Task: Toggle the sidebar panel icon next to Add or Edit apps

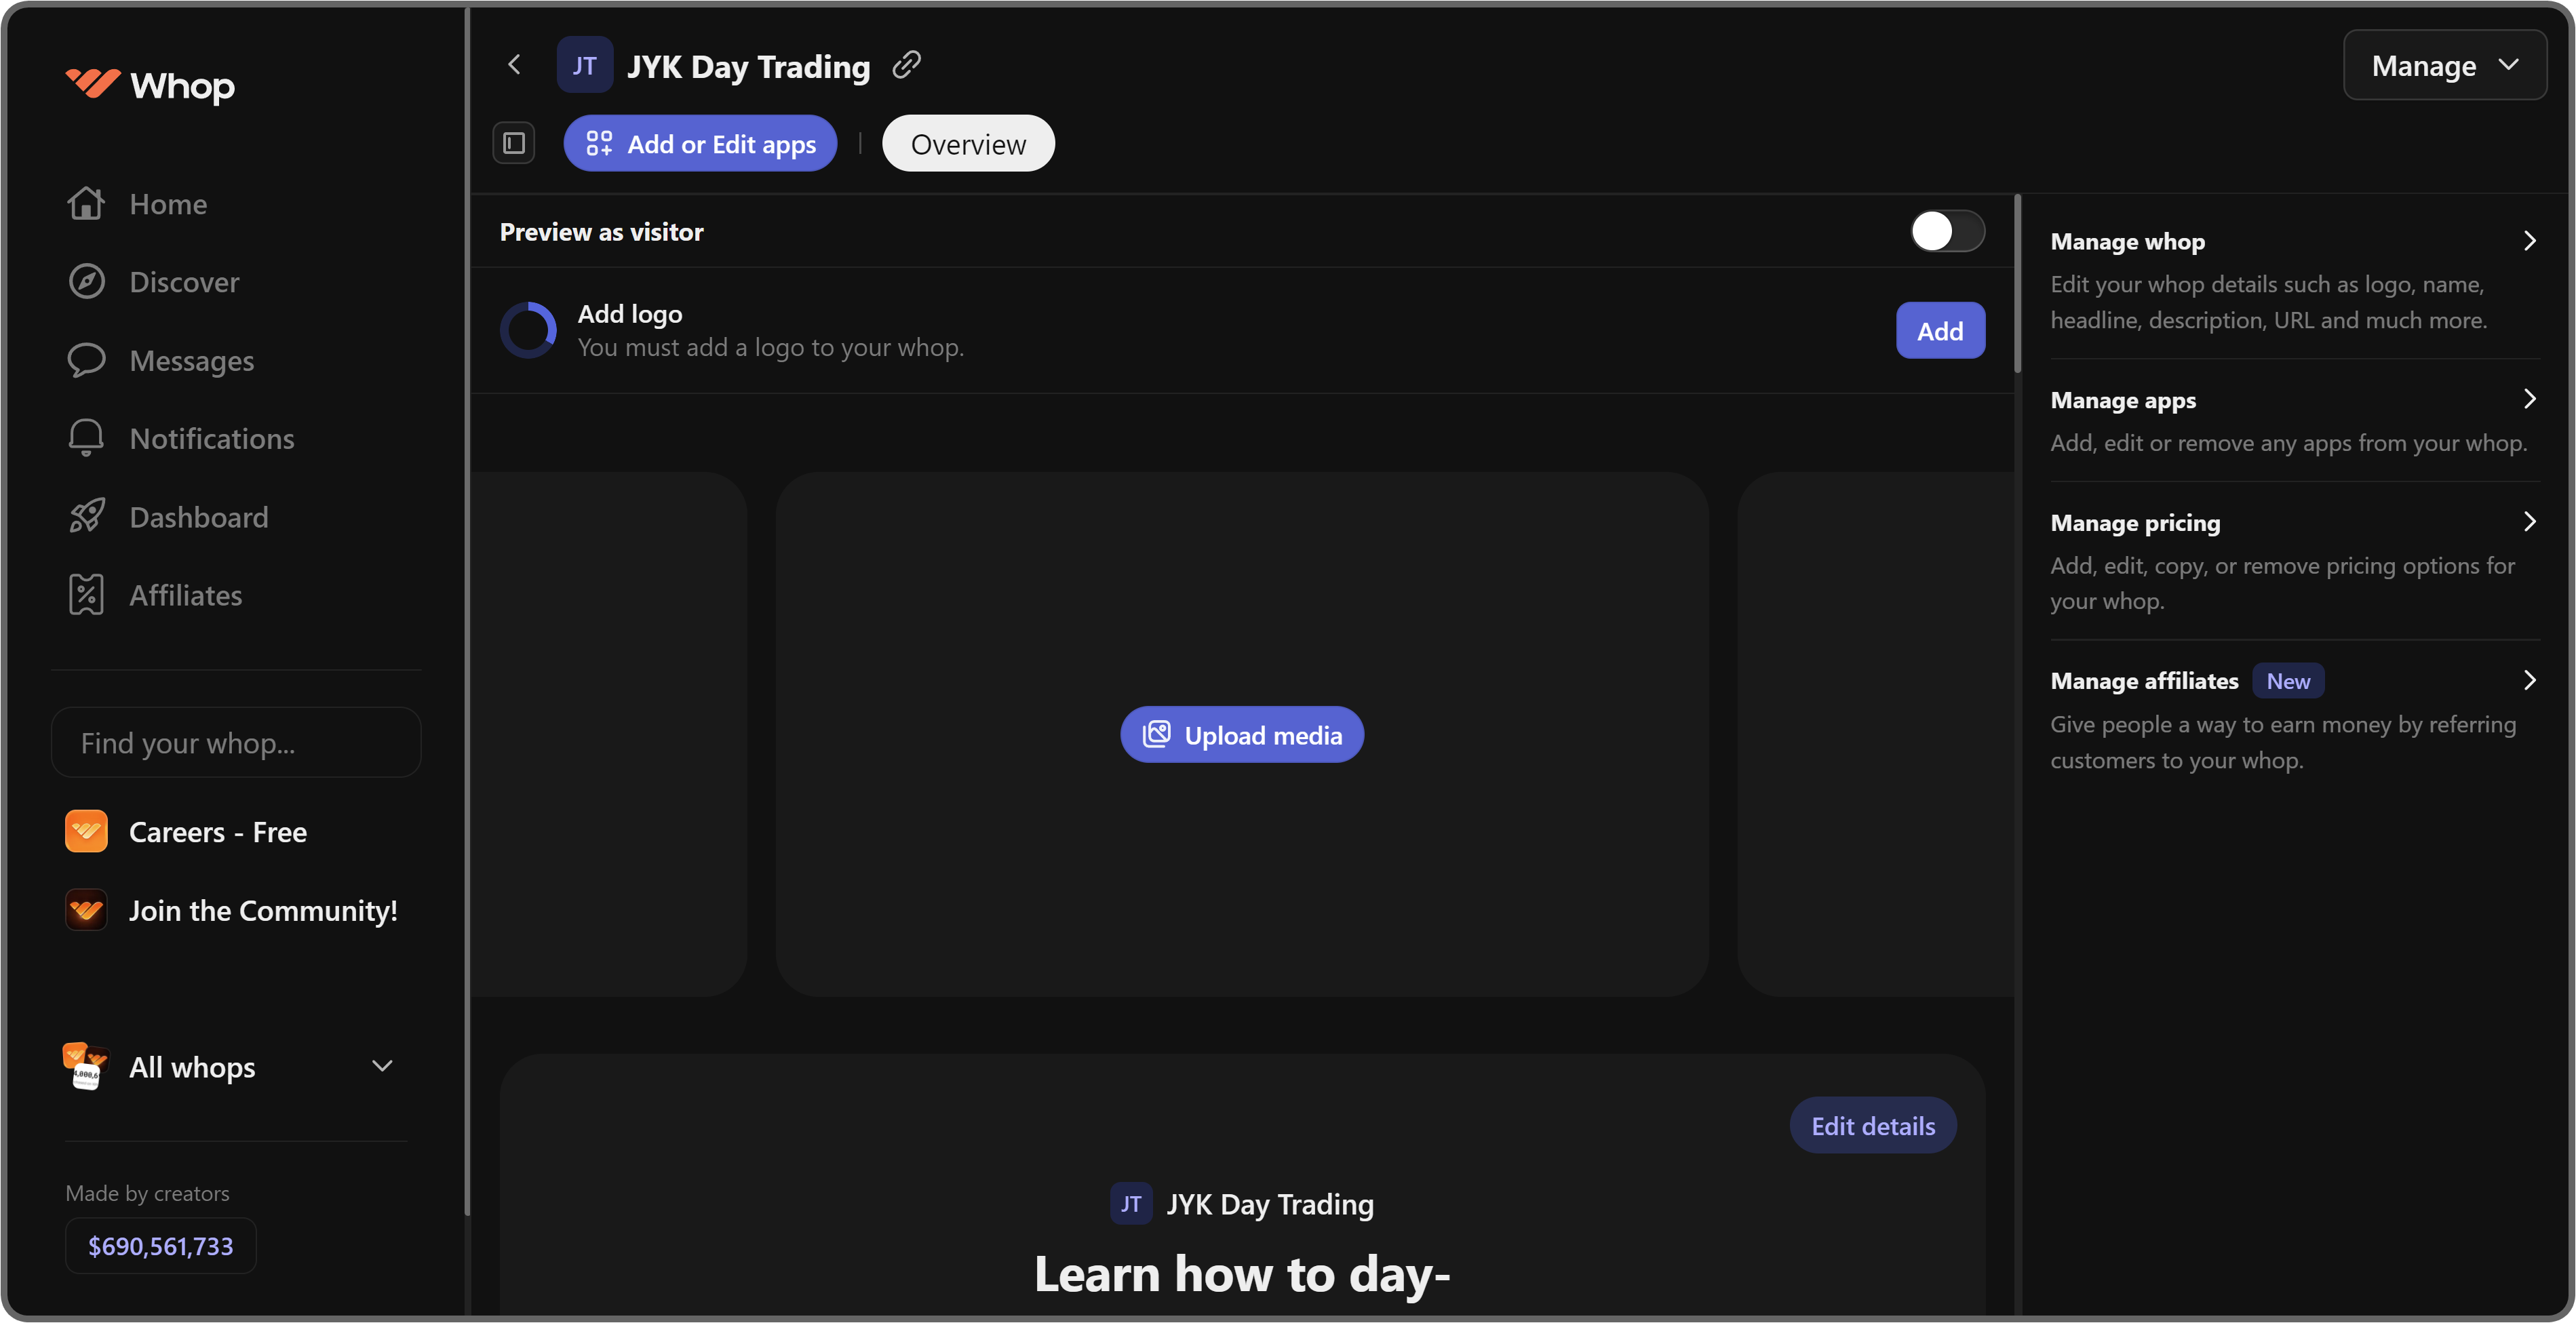Action: point(513,143)
